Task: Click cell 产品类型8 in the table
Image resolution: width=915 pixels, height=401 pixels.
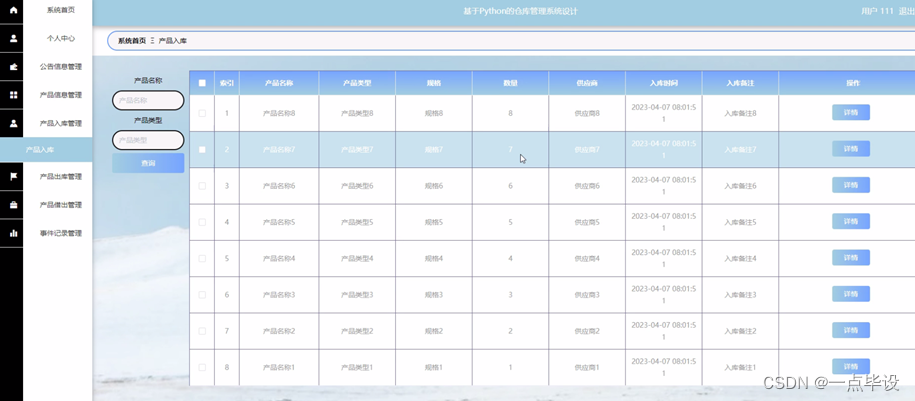Action: [357, 113]
